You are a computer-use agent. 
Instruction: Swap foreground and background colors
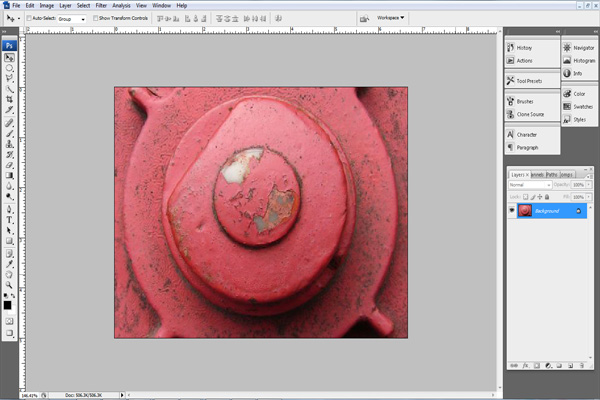(x=13, y=296)
